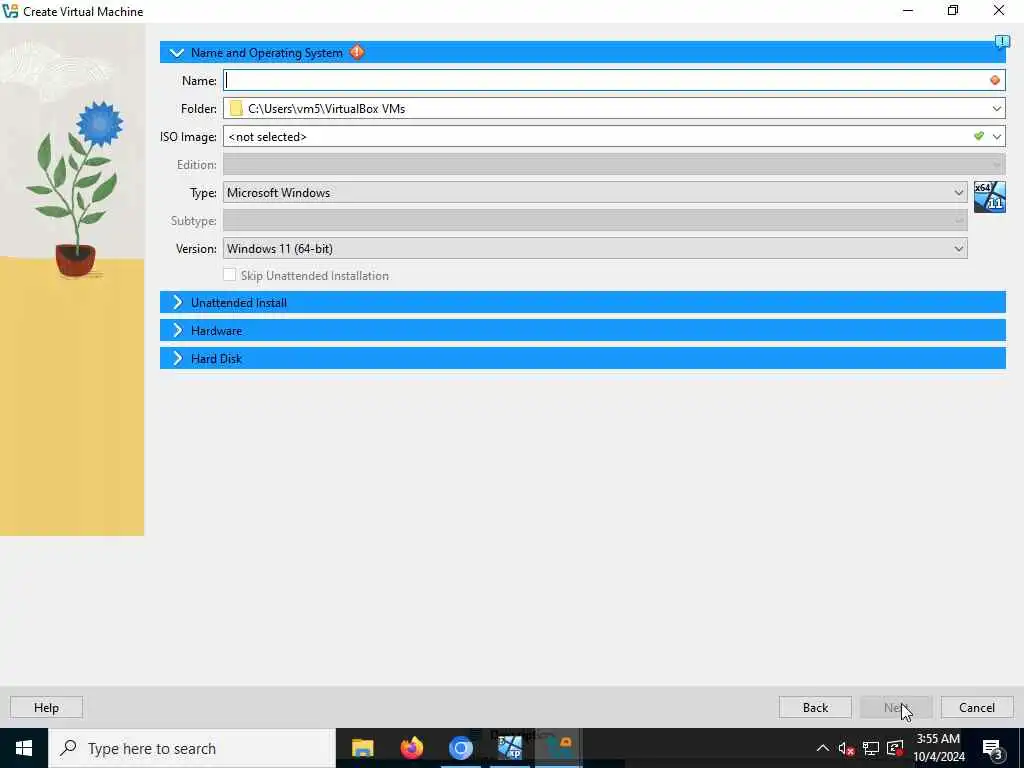This screenshot has width=1024, height=768.
Task: Click the Cancel button
Action: click(x=977, y=707)
